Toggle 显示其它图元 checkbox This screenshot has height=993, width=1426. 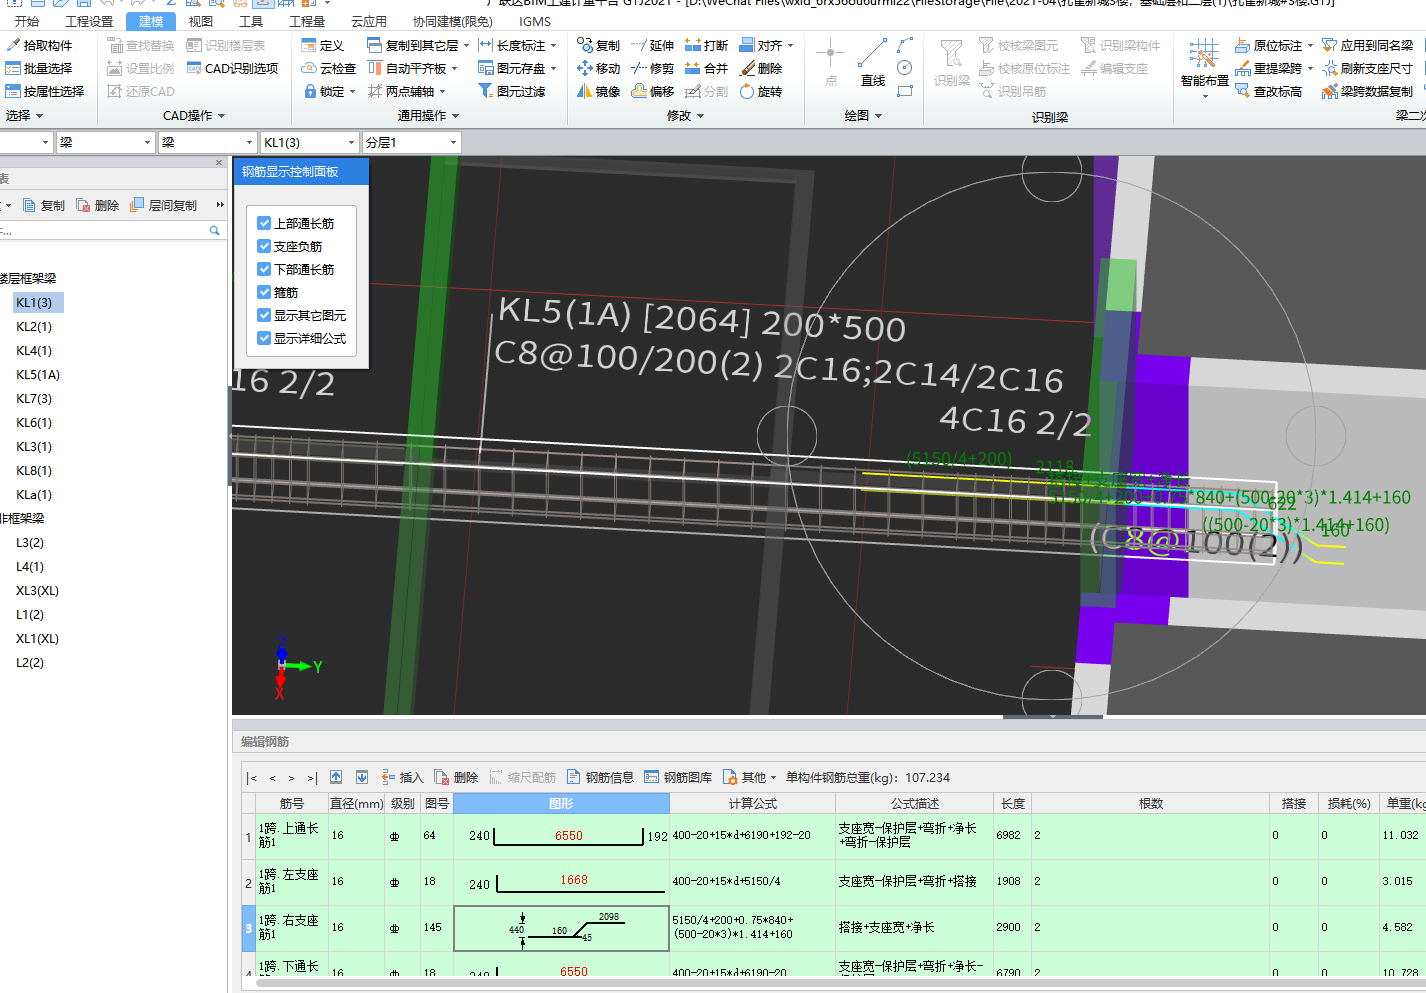coord(264,315)
